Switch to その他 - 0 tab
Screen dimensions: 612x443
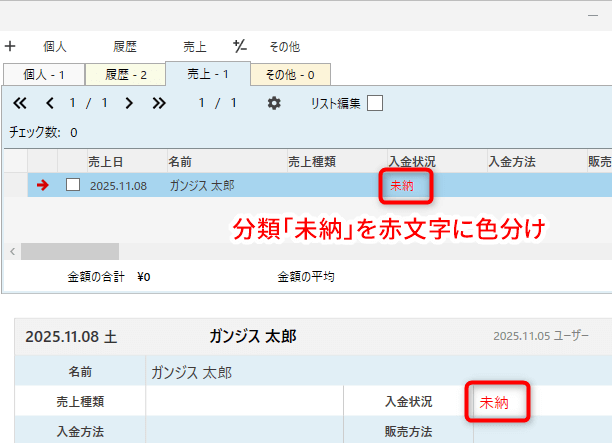tap(289, 74)
